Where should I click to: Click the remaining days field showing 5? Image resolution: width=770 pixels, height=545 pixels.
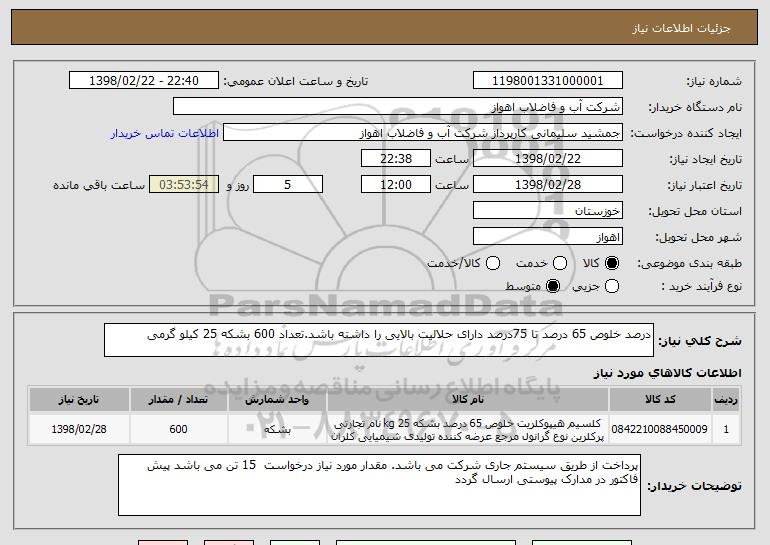pos(288,185)
